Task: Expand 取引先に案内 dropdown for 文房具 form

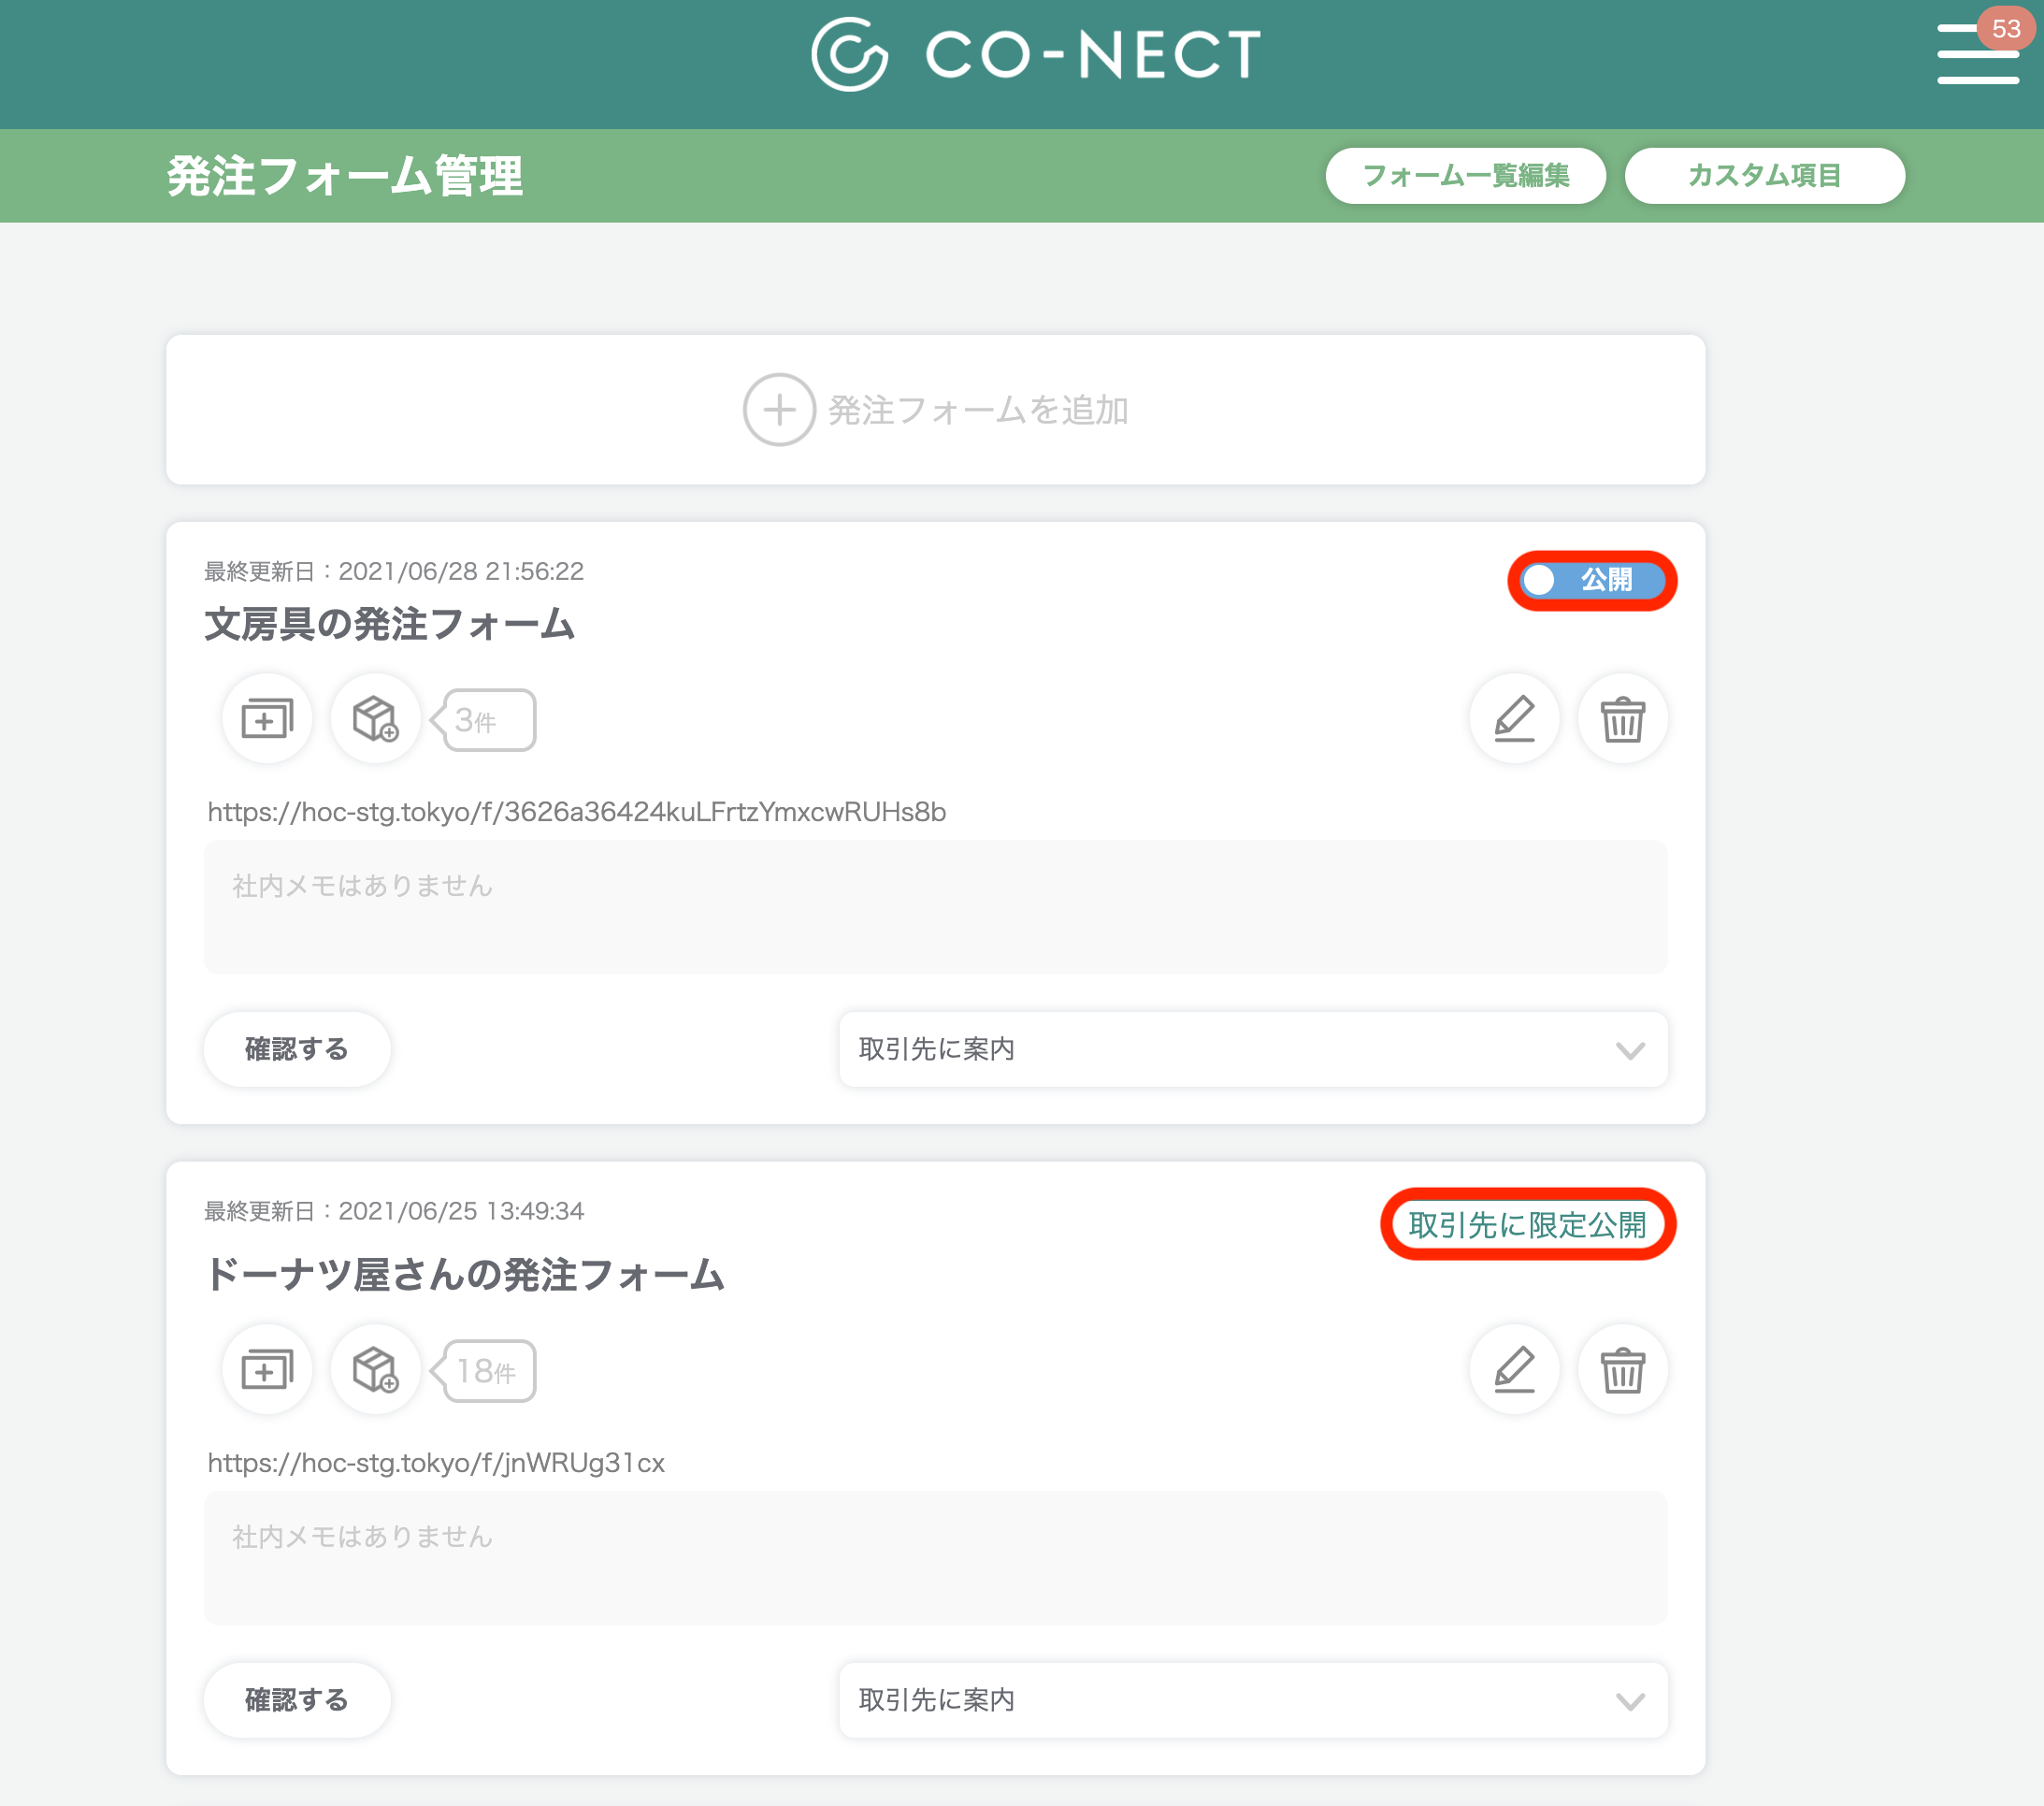Action: tap(1253, 1049)
